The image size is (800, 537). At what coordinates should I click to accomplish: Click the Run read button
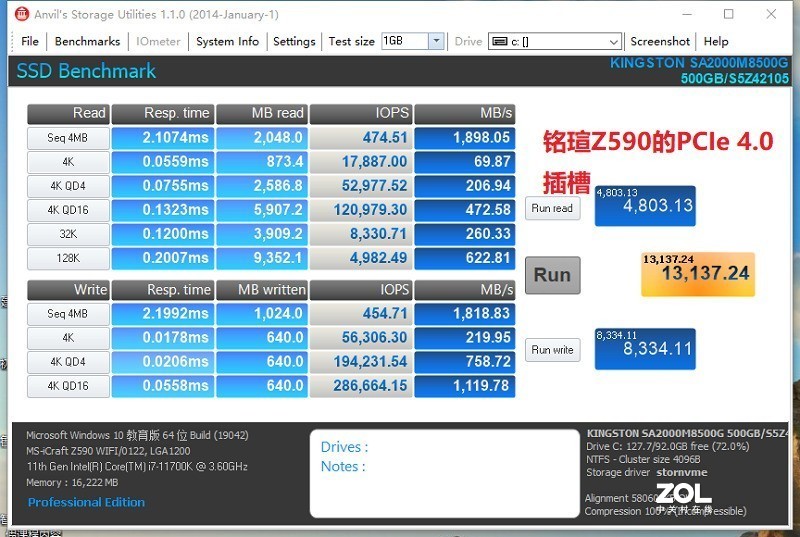click(553, 208)
